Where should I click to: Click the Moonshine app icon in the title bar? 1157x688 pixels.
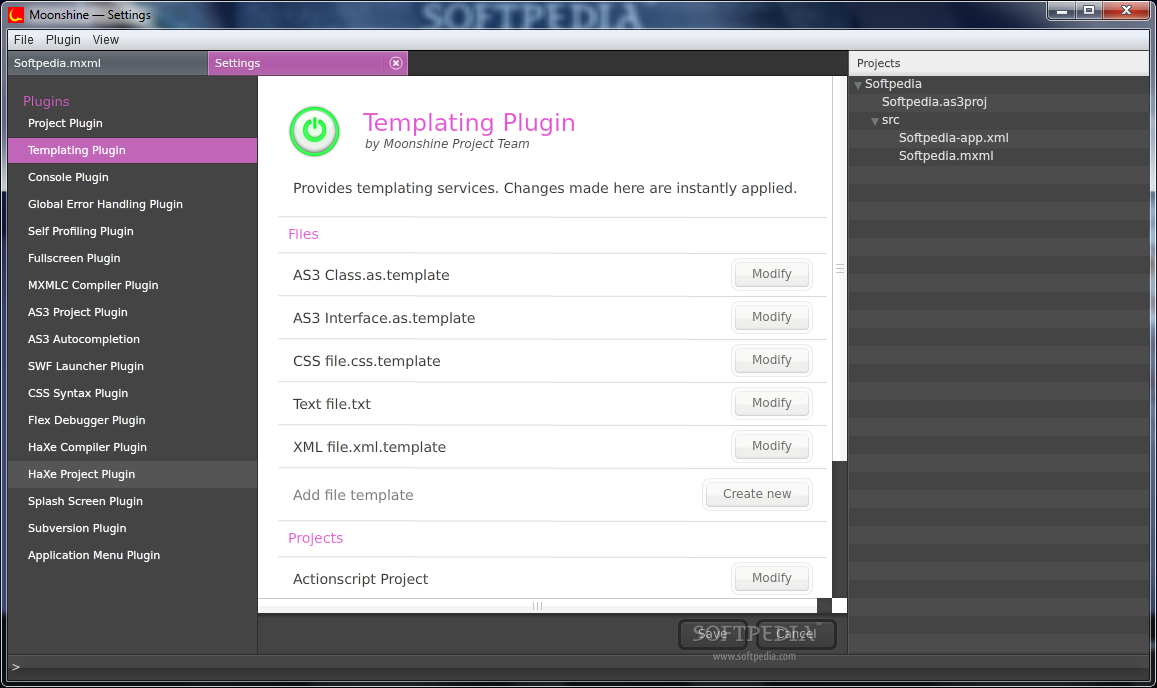(x=15, y=14)
